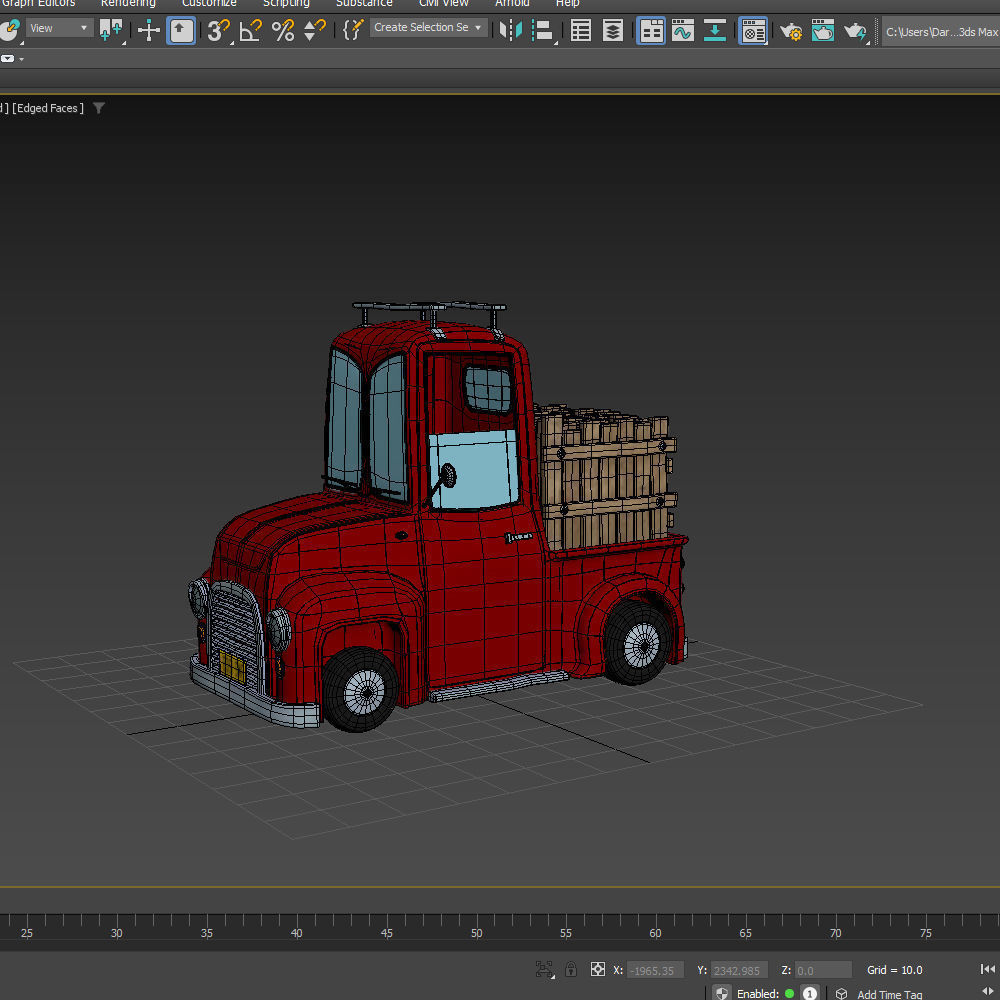
Task: Click the numbered circle badge after Enabled
Action: click(x=810, y=993)
